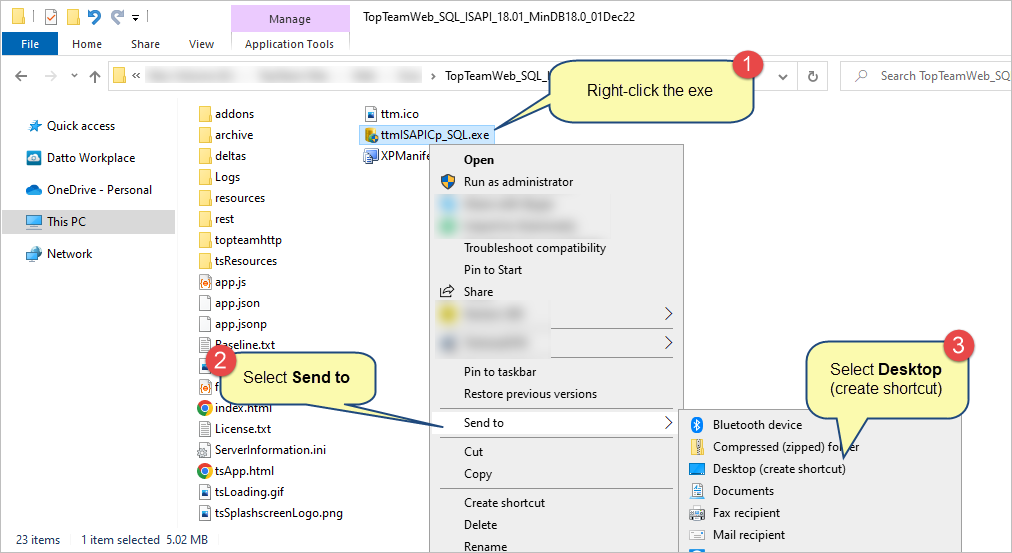The image size is (1012, 553).
Task: Select the Chrome icon of index.html
Action: coord(205,408)
